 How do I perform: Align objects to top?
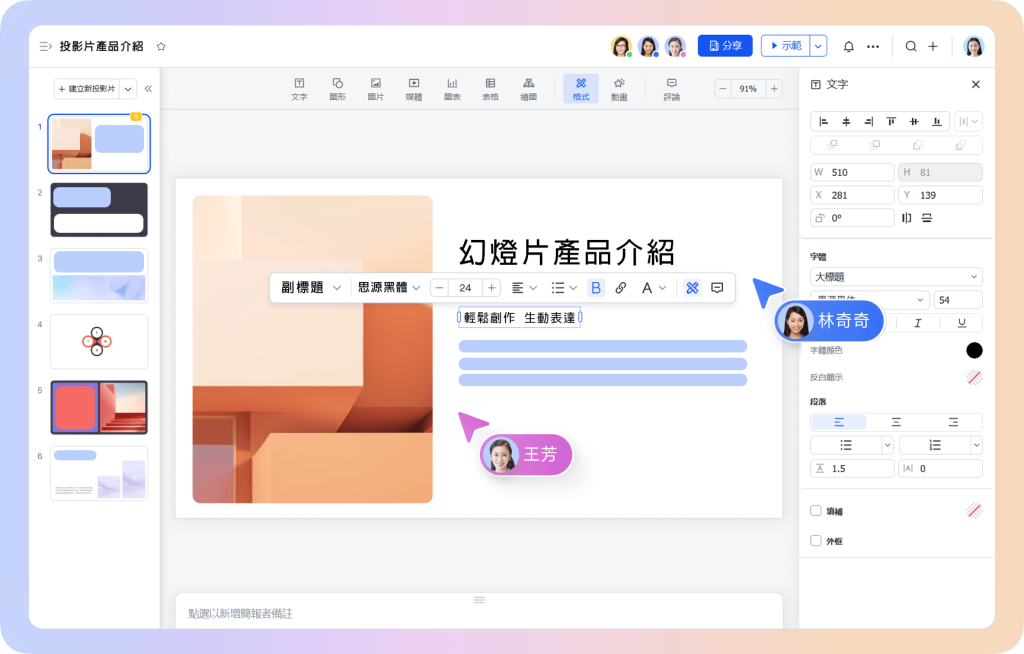[891, 122]
